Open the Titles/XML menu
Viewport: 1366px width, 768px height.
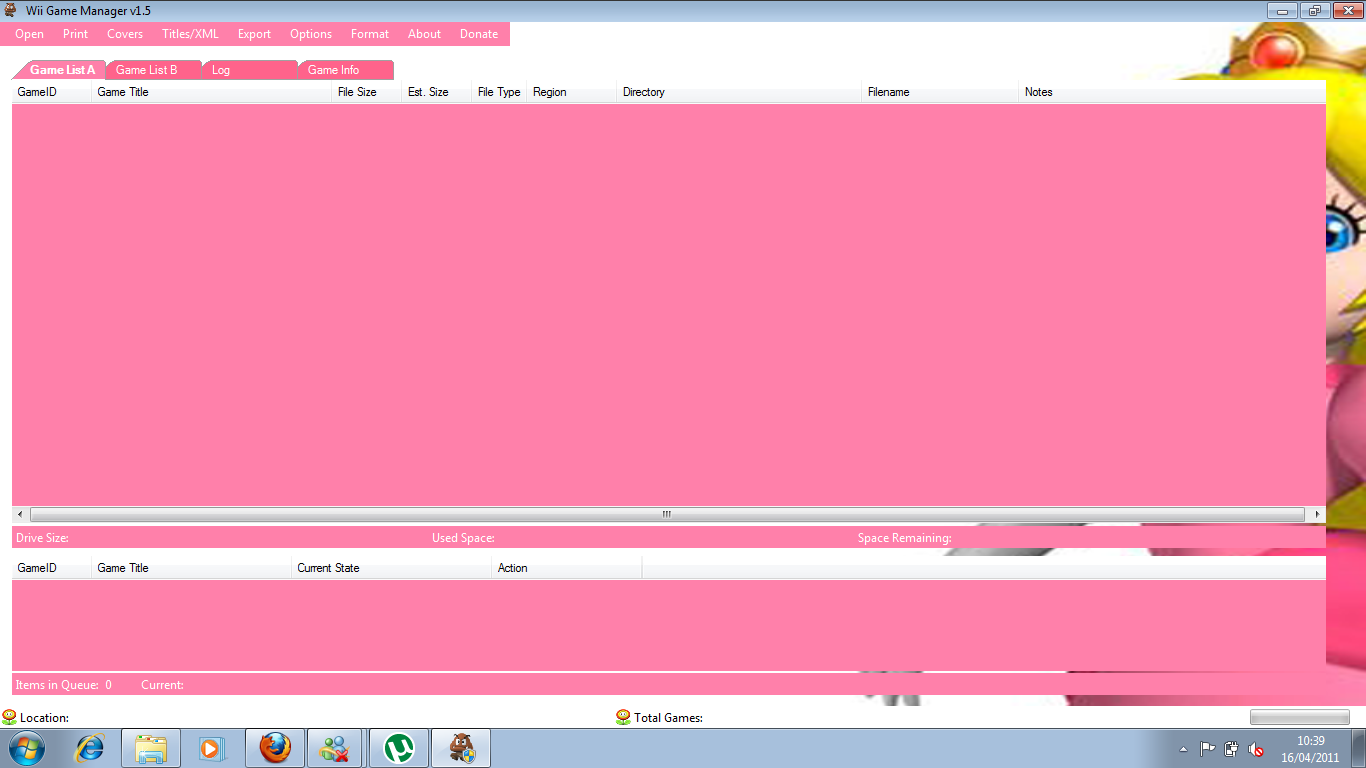pos(190,34)
